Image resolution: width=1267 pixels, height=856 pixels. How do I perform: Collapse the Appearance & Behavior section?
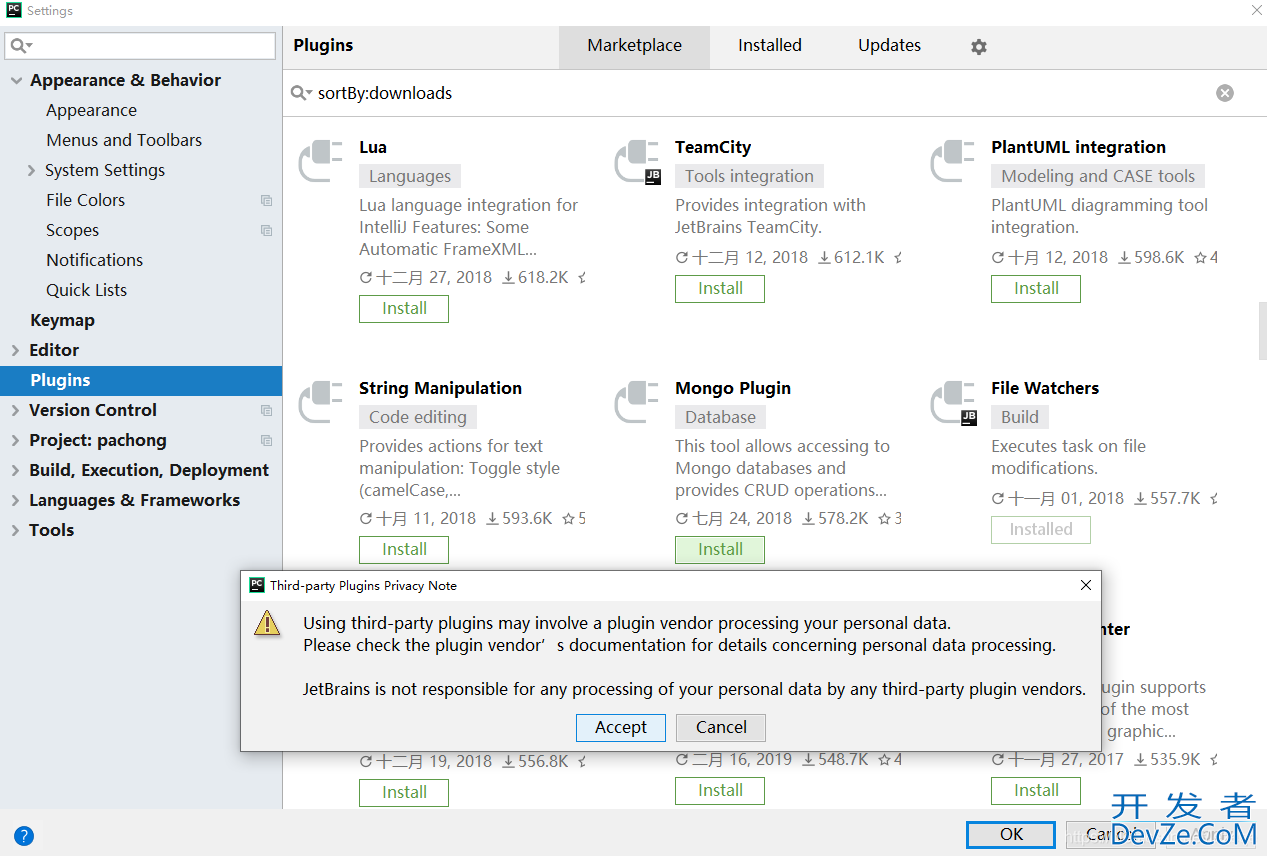pos(16,80)
